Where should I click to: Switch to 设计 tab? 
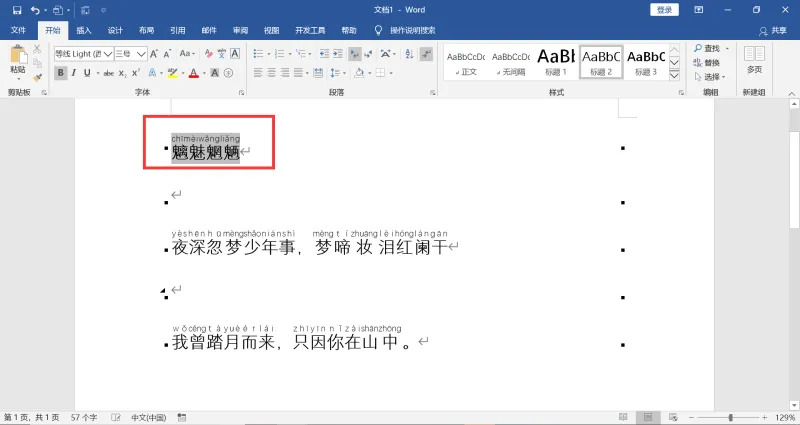[115, 31]
